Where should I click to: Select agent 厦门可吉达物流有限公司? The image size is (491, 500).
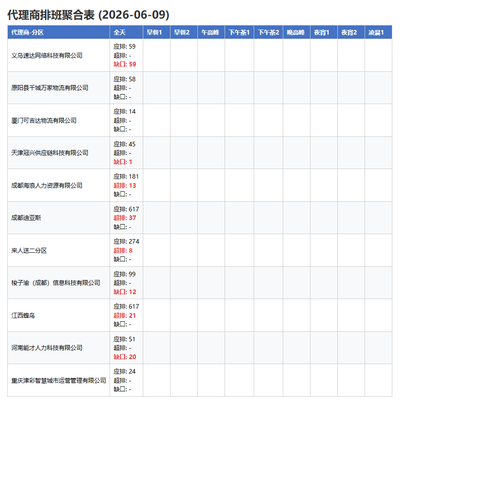[44, 120]
